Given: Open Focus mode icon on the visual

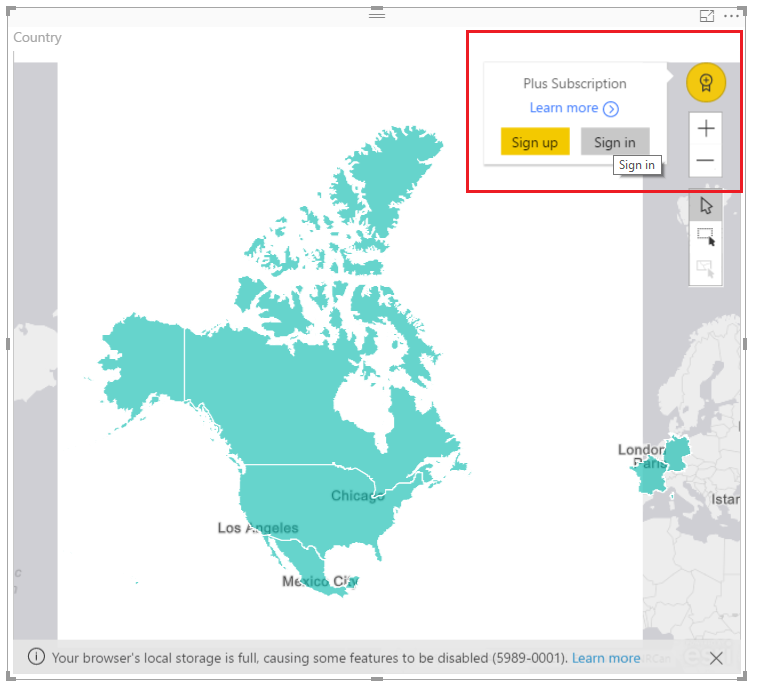Looking at the screenshot, I should (x=707, y=16).
